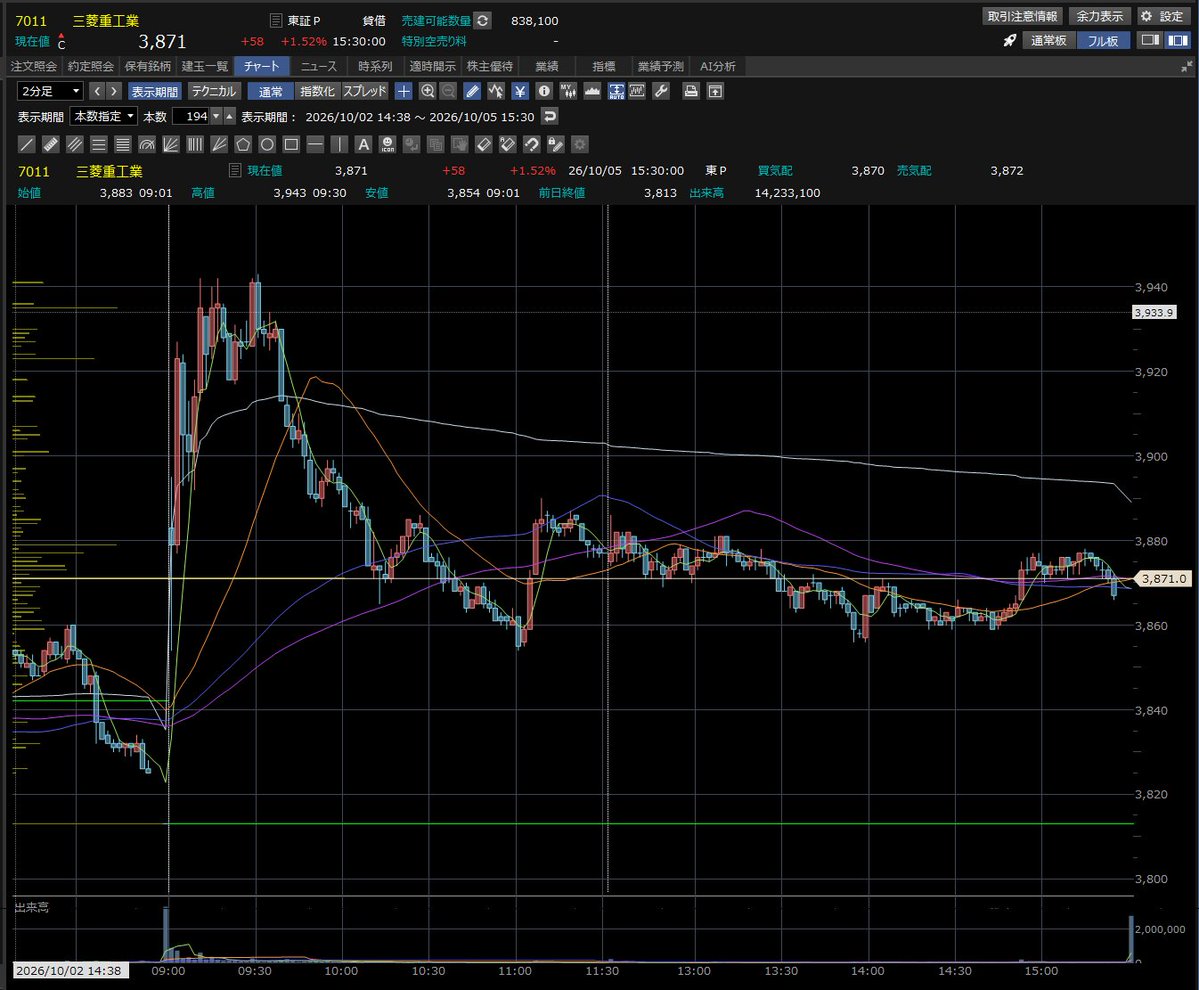Toggle the auto-scale button
The width and height of the screenshot is (1199, 990).
coord(616,92)
